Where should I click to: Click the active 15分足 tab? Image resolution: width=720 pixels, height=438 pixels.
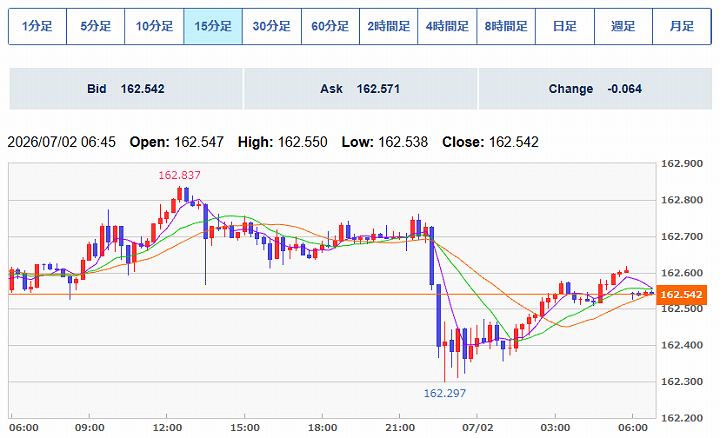tap(213, 26)
